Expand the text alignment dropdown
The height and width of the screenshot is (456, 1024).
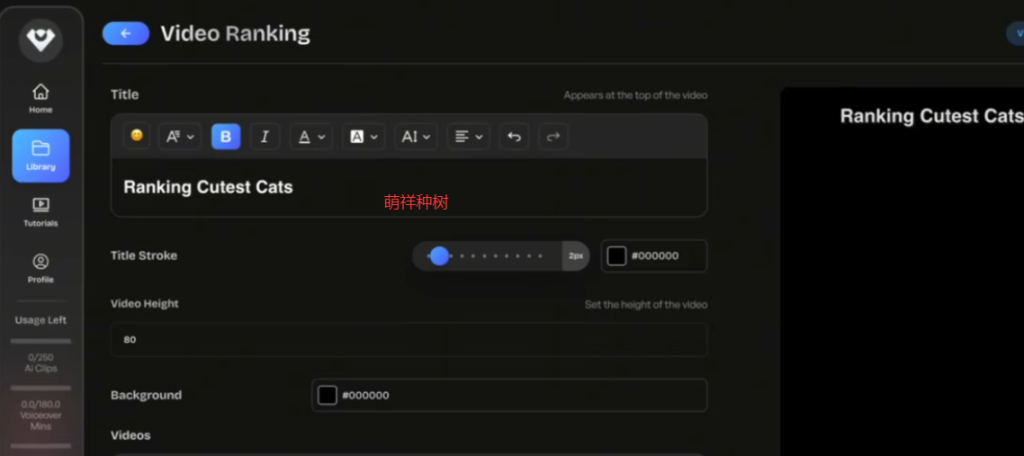[466, 136]
